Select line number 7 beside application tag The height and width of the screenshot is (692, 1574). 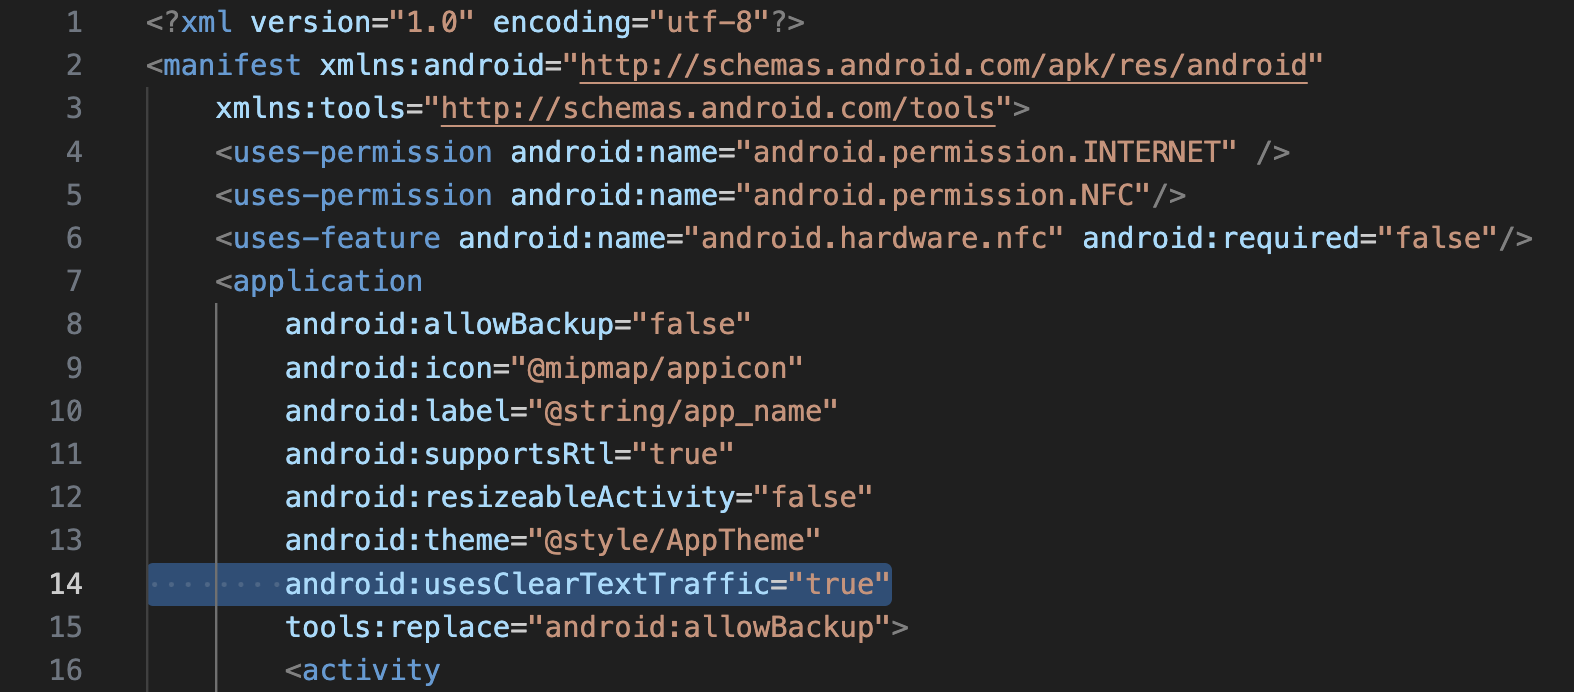[x=74, y=281]
